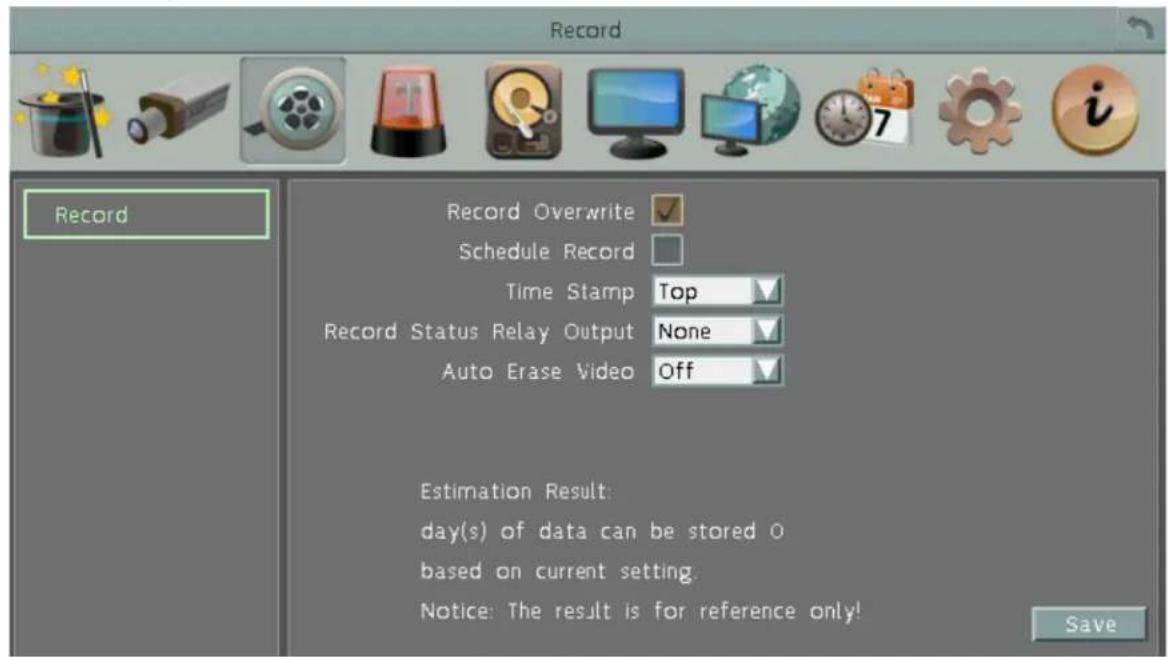Open the System gear icon
Image resolution: width=1168 pixels, height=657 pixels.
[980, 112]
